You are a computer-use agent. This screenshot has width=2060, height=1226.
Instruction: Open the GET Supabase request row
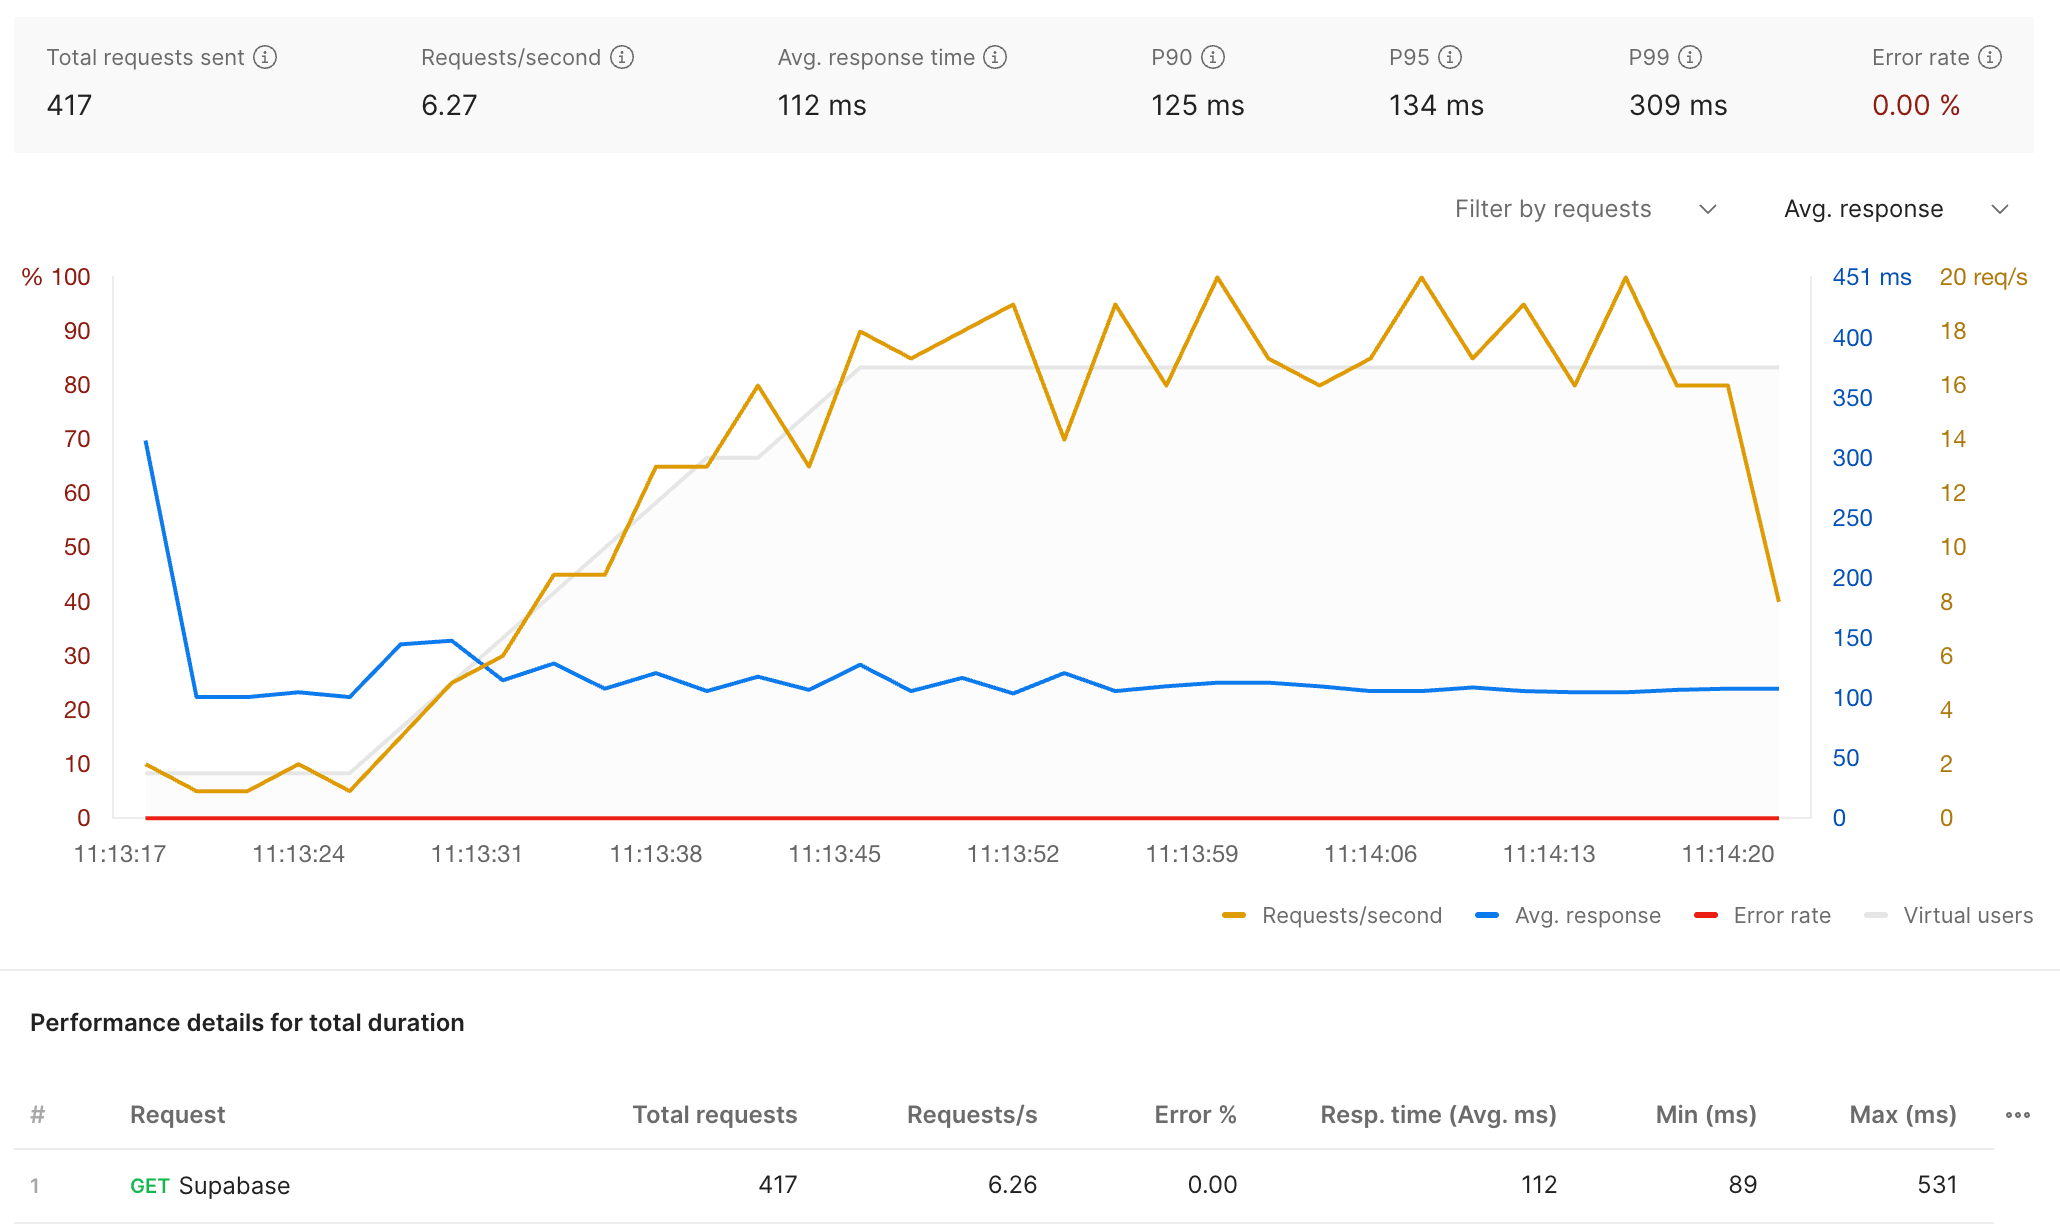pos(1004,1185)
